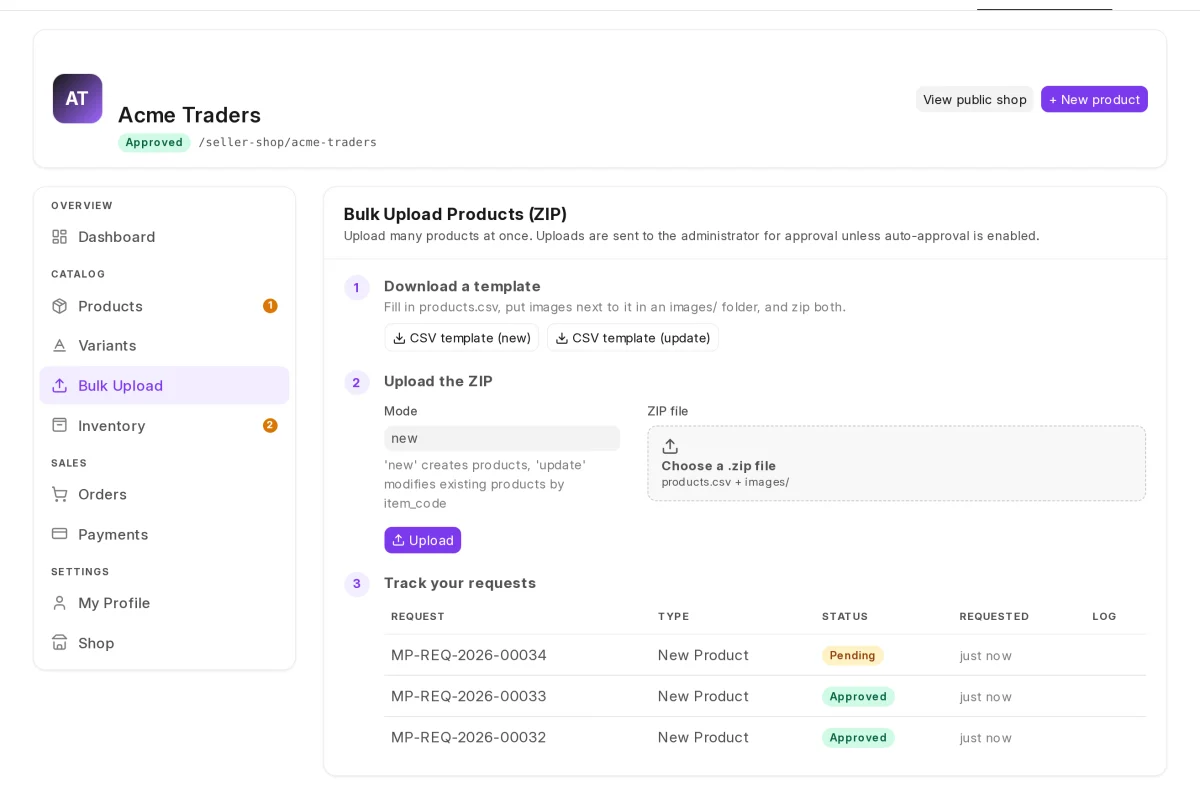This screenshot has width=1200, height=788.
Task: Click the Shop storefront icon
Action: pos(60,643)
